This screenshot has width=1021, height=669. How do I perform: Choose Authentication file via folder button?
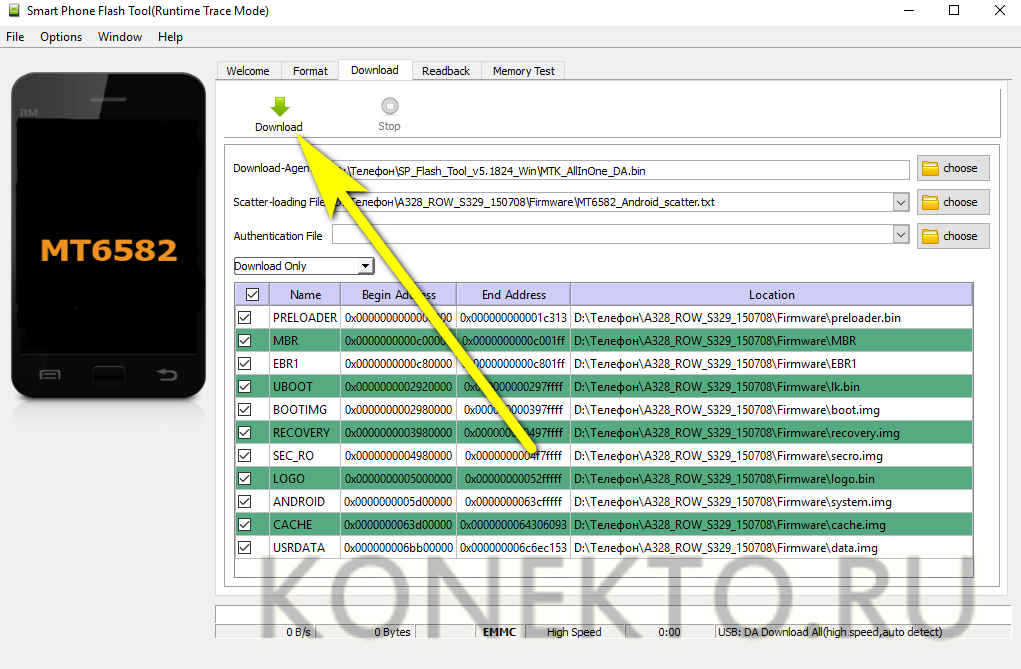tap(953, 236)
